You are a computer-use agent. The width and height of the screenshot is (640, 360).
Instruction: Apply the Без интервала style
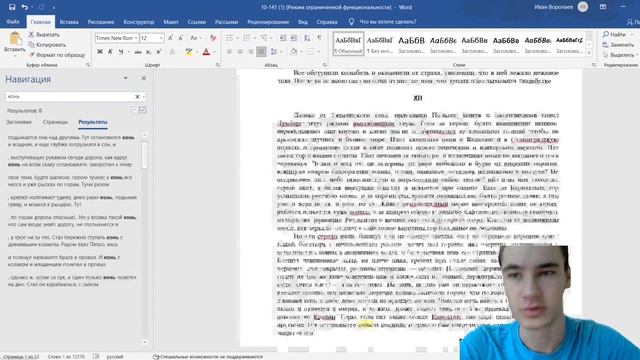coord(380,44)
